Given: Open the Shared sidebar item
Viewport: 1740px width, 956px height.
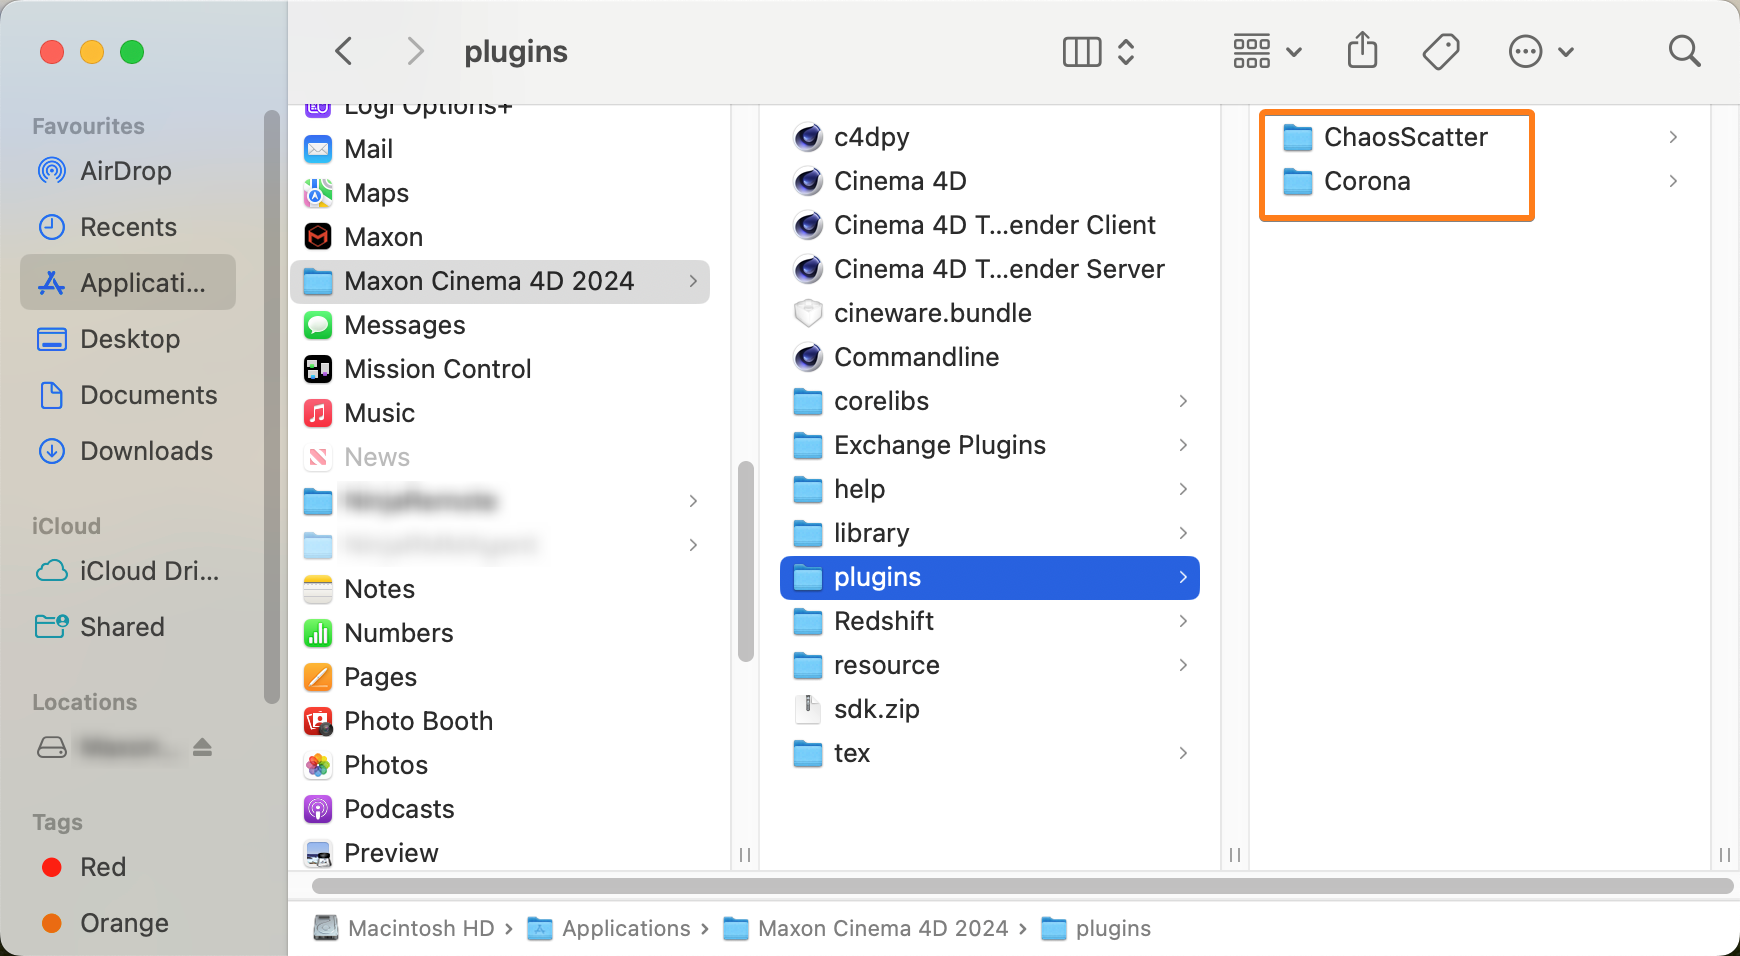Looking at the screenshot, I should (128, 627).
